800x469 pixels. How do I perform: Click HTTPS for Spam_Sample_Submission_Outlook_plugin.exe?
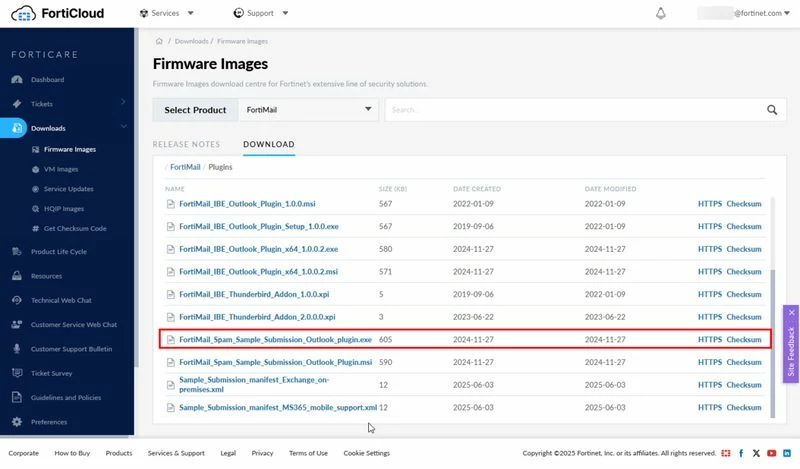point(710,340)
